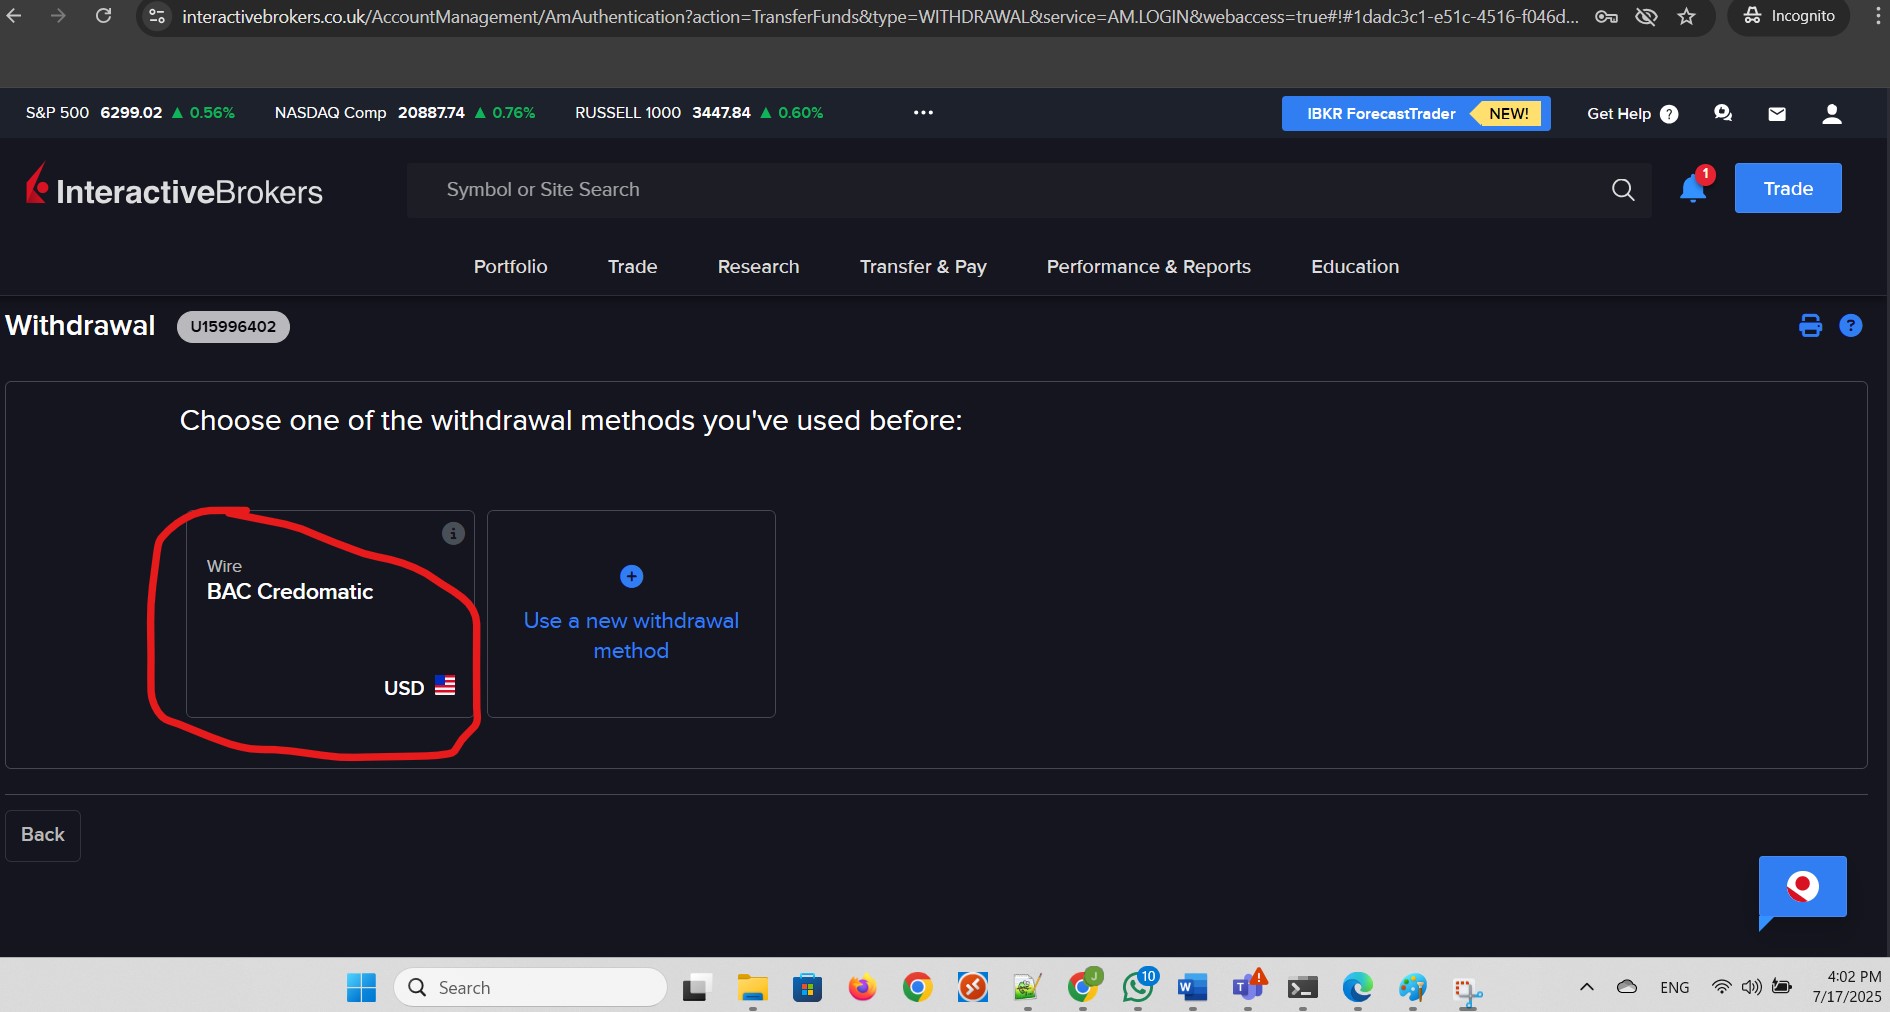Click the account ID U15996402 badge
The width and height of the screenshot is (1890, 1012).
[233, 327]
